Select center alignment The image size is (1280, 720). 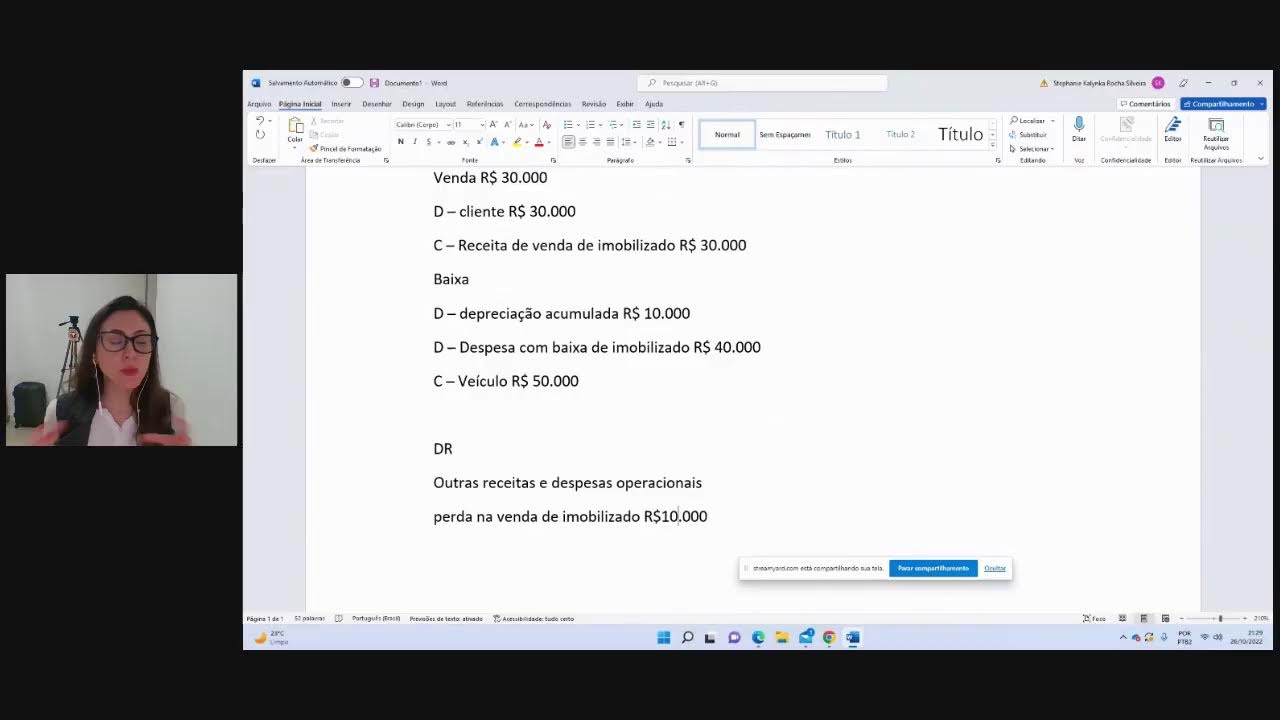pos(582,142)
